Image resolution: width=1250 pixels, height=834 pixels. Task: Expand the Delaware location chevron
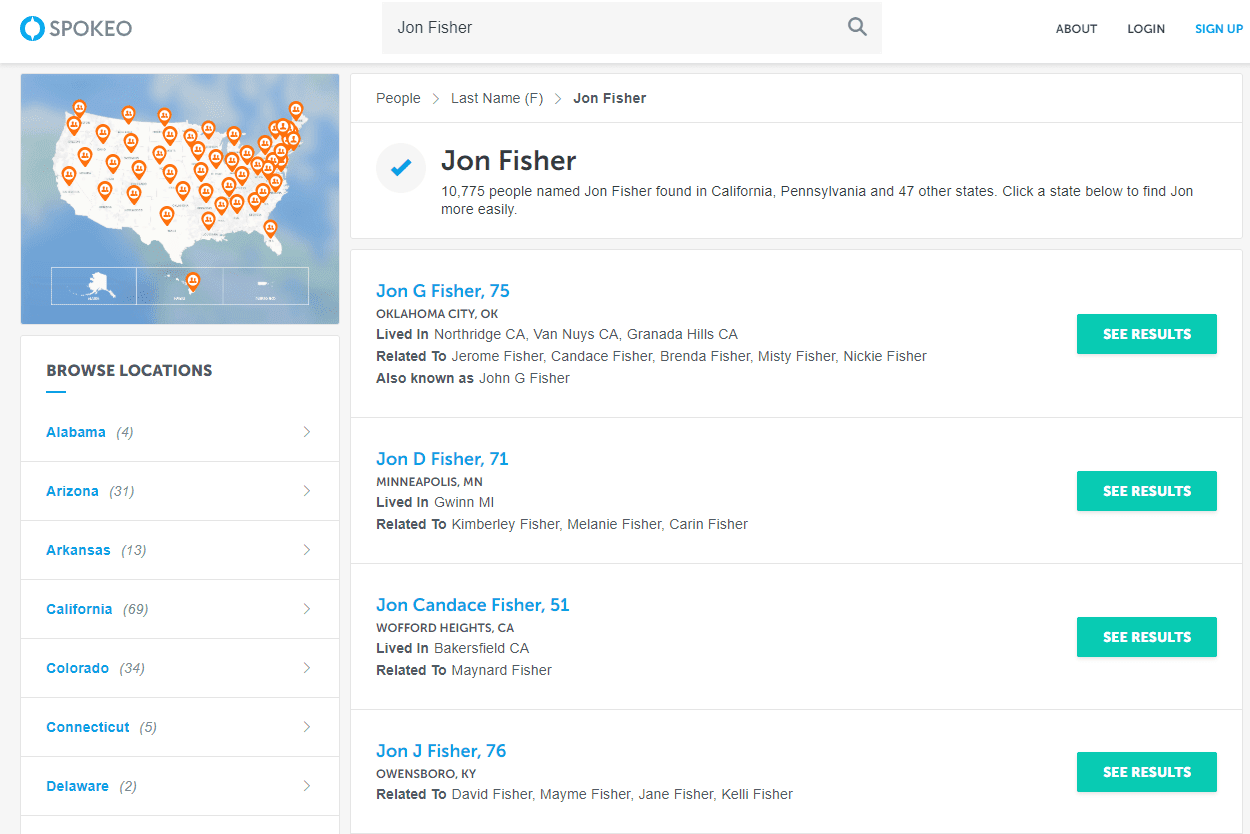[307, 786]
